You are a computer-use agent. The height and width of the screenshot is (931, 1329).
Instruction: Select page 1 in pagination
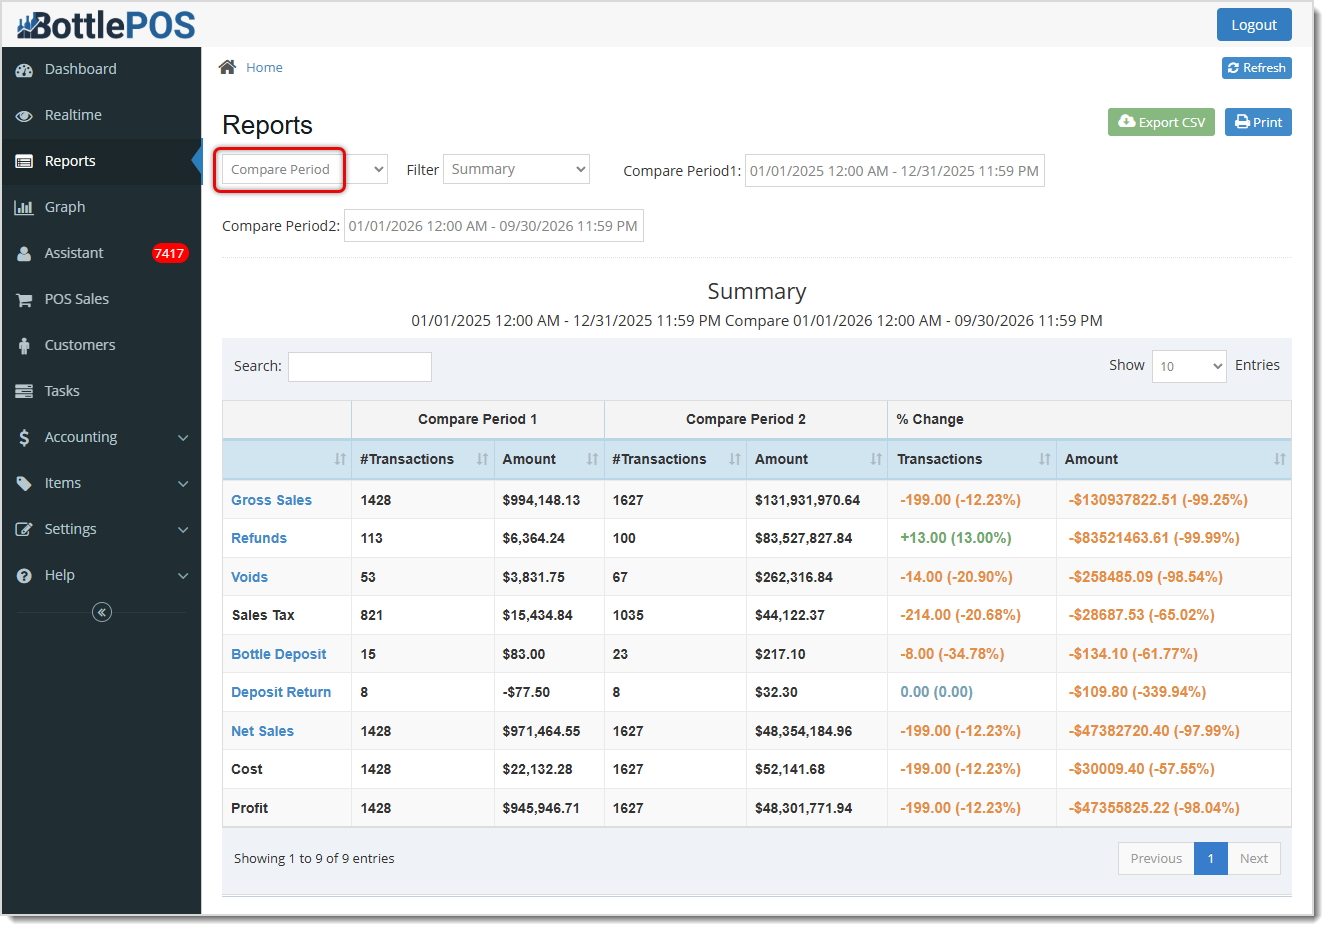(x=1211, y=858)
